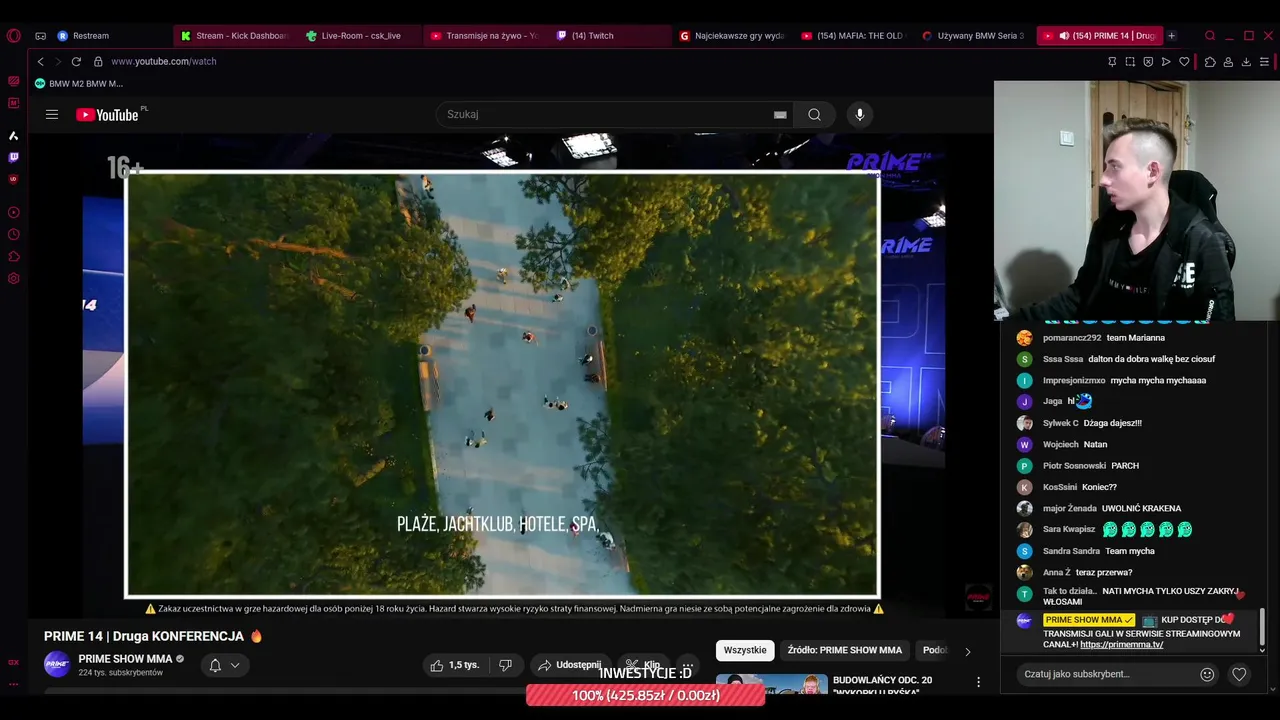Screen dimensions: 1280x720
Task: Switch to MAFIA: THE OLD tab
Action: pyautogui.click(x=855, y=36)
